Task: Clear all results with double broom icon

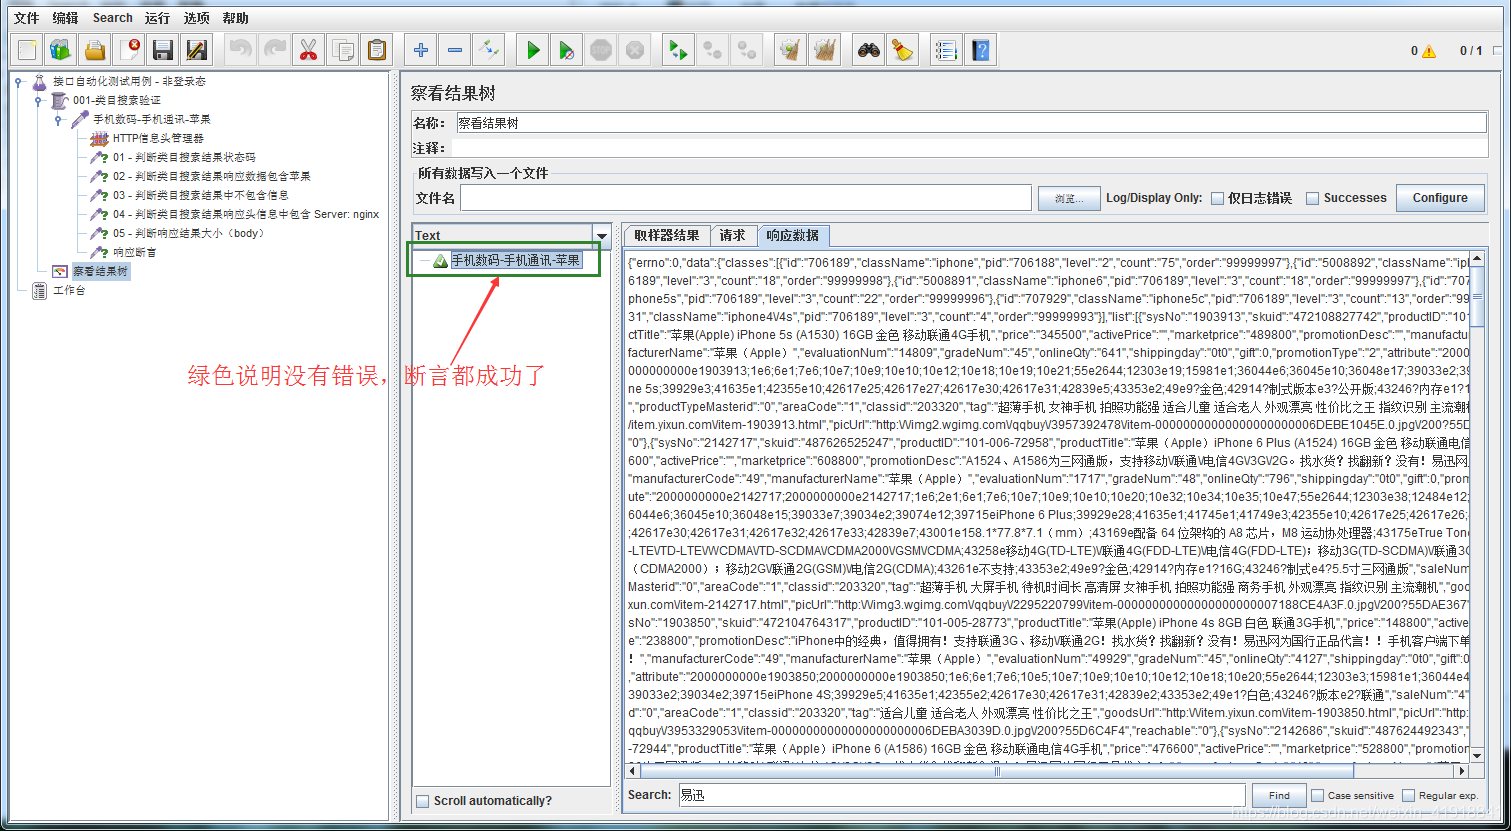Action: point(825,49)
